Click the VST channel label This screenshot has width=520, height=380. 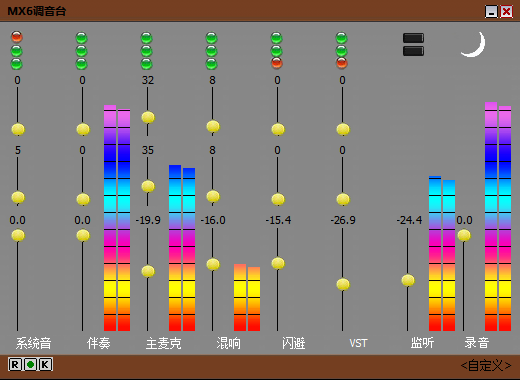click(358, 343)
